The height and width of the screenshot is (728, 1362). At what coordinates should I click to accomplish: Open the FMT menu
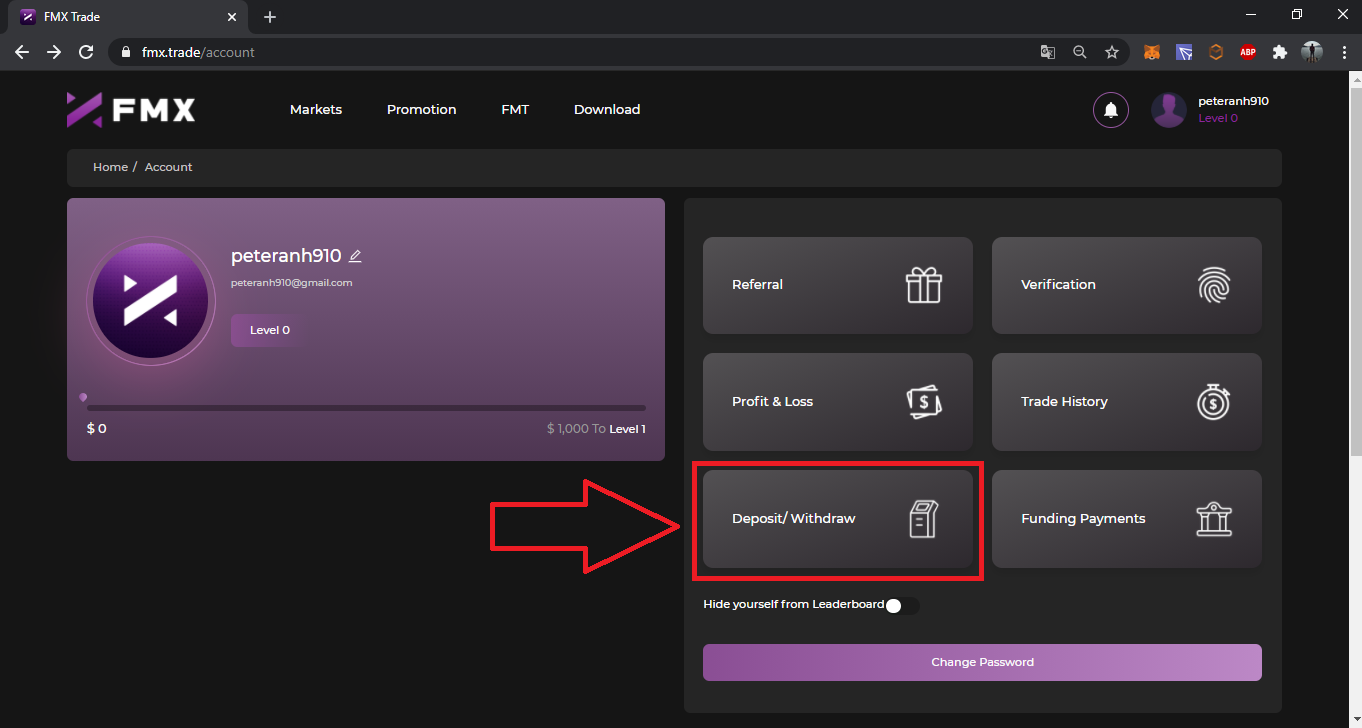[x=515, y=110]
